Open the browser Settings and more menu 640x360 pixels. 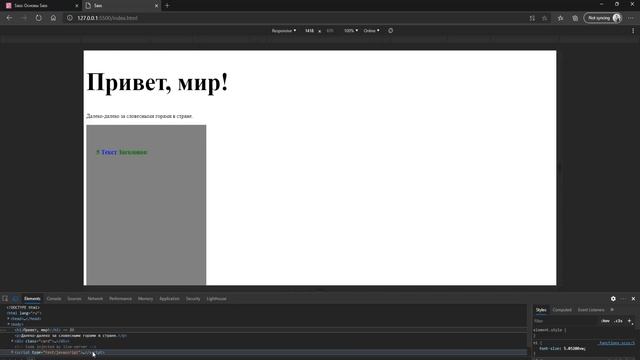(631, 18)
